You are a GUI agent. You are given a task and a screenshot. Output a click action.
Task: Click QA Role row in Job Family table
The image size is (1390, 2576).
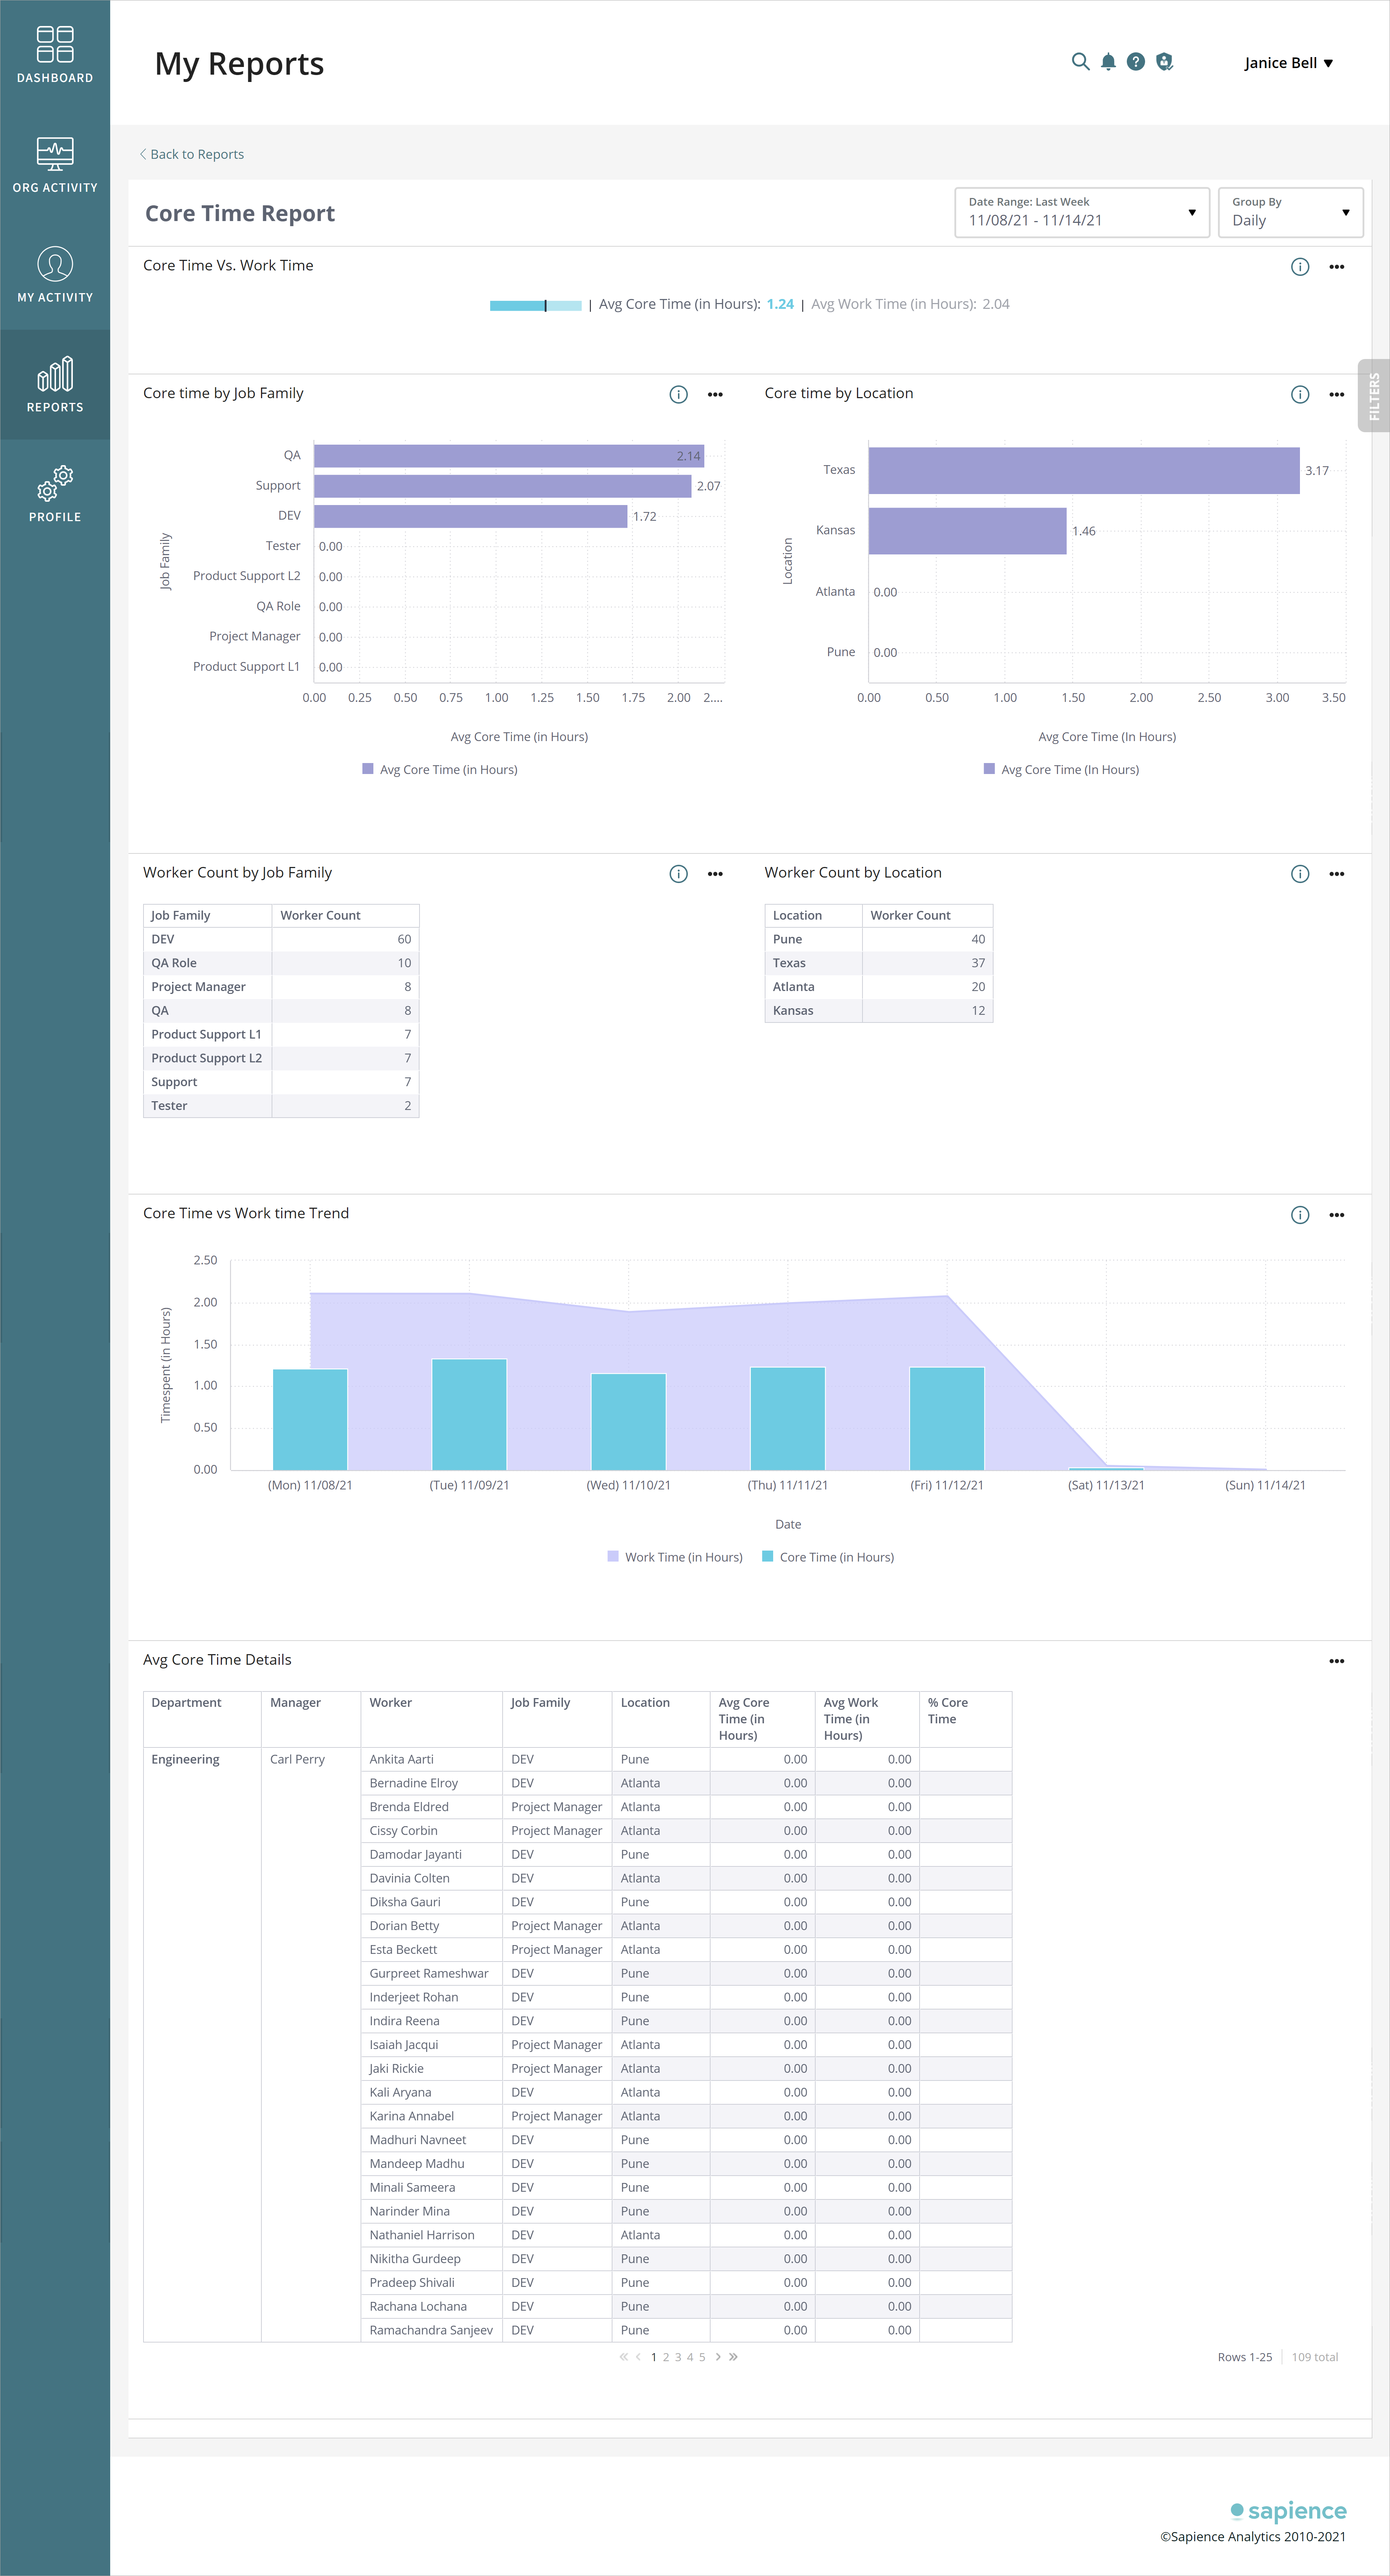pos(281,963)
